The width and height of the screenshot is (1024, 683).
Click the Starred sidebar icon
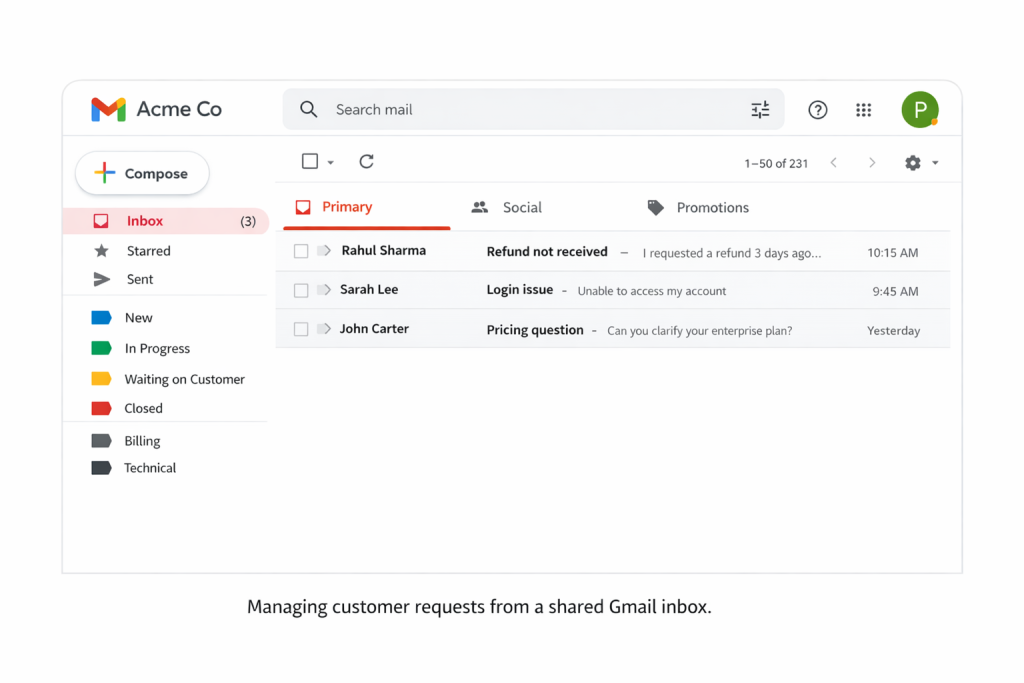100,251
